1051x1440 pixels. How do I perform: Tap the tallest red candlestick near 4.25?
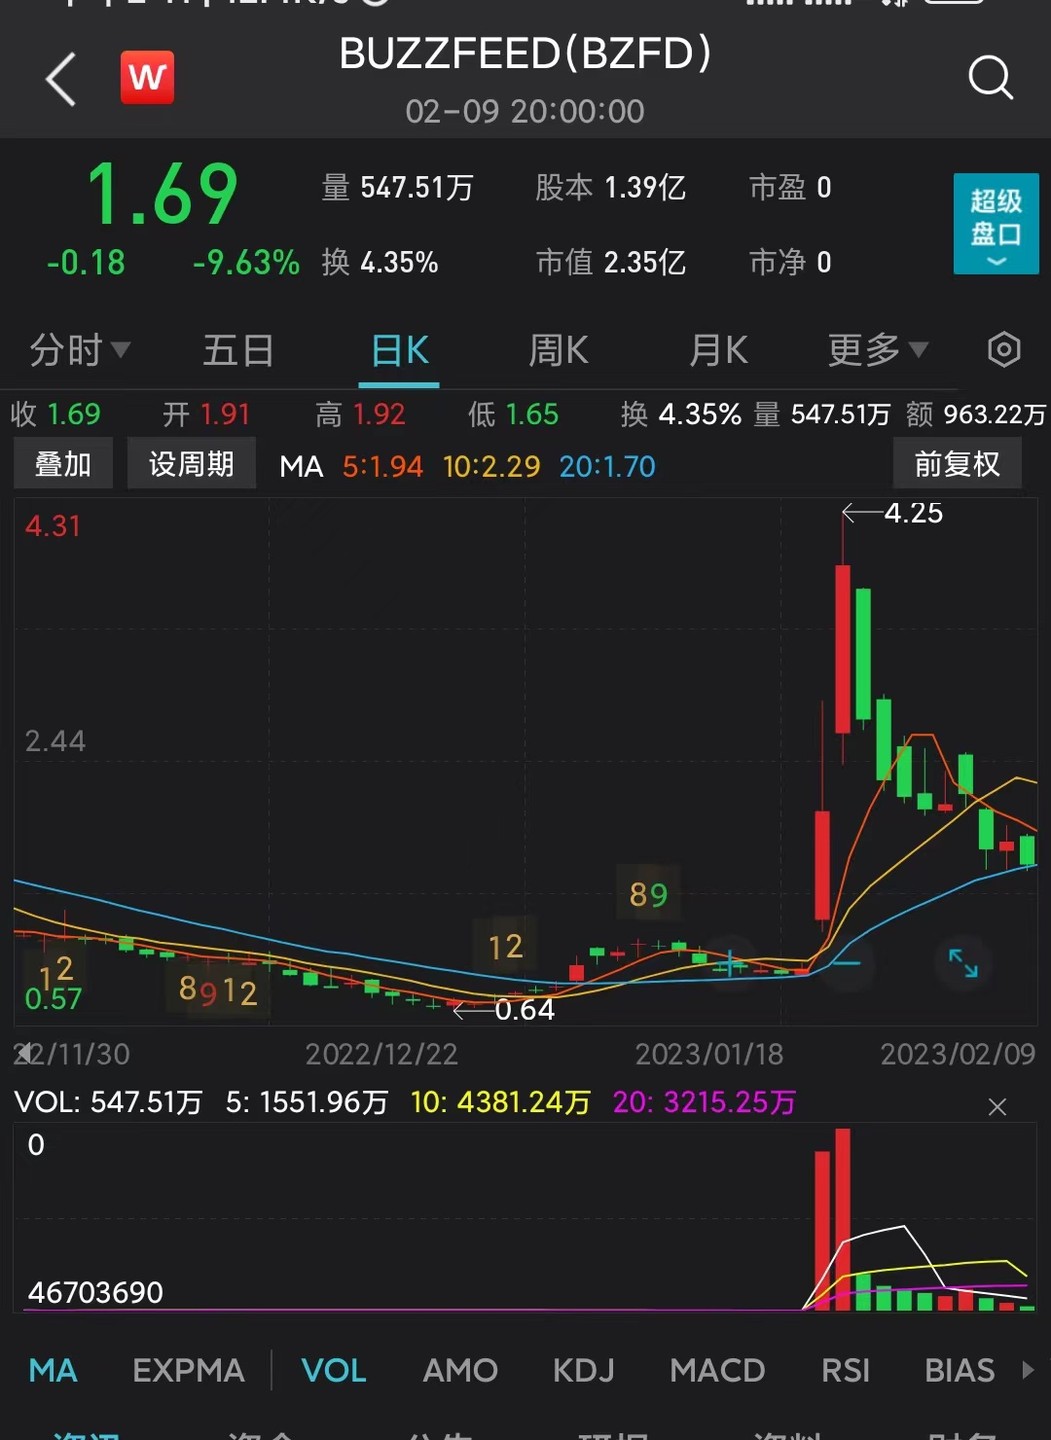(843, 648)
